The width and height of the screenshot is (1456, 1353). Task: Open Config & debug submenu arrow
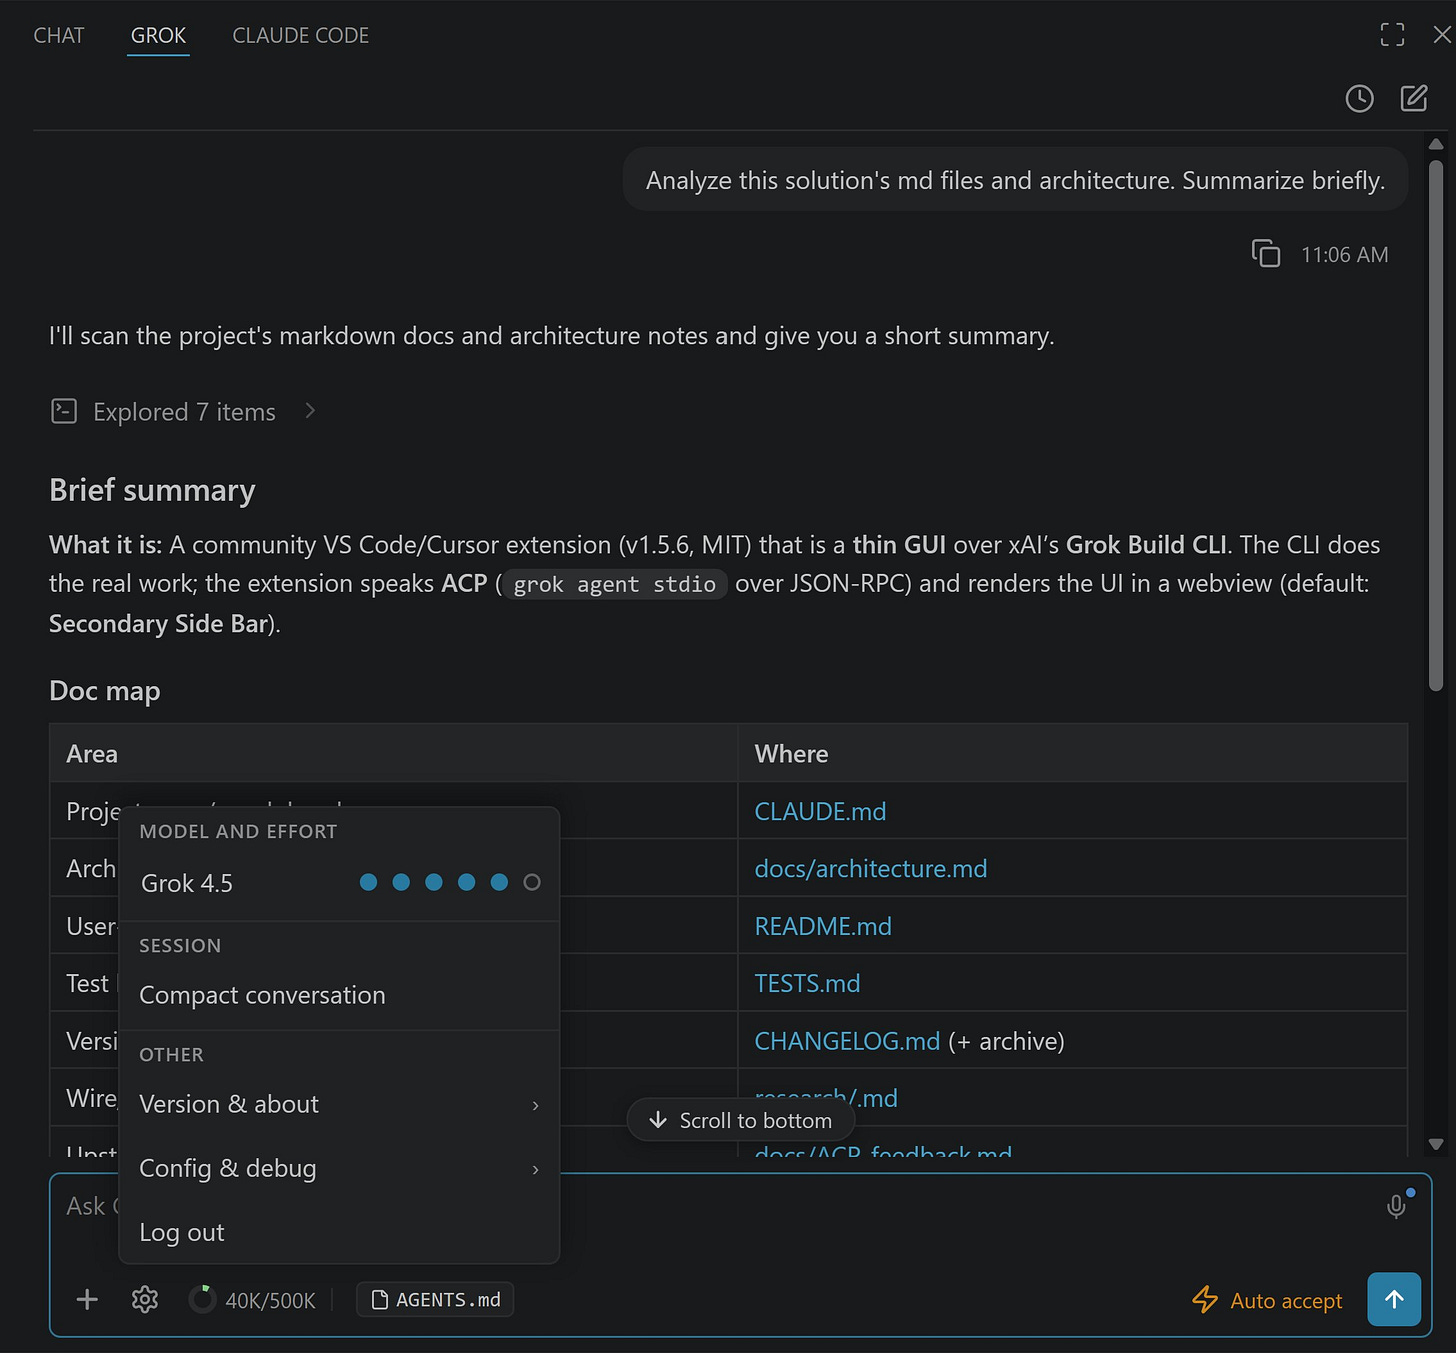[536, 1169]
